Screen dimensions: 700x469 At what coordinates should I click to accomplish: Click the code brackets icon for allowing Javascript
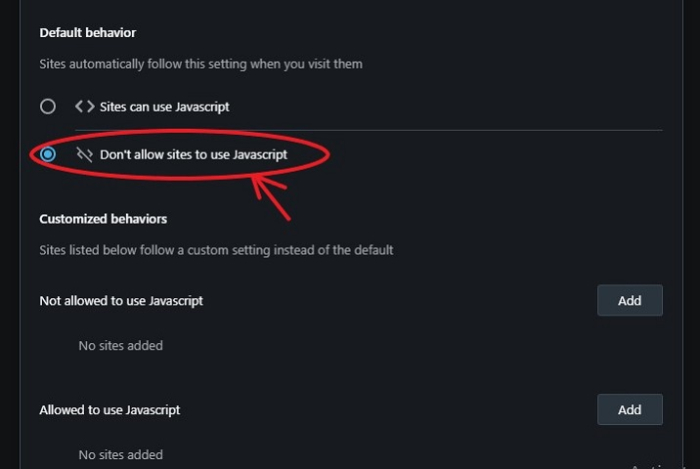[85, 106]
